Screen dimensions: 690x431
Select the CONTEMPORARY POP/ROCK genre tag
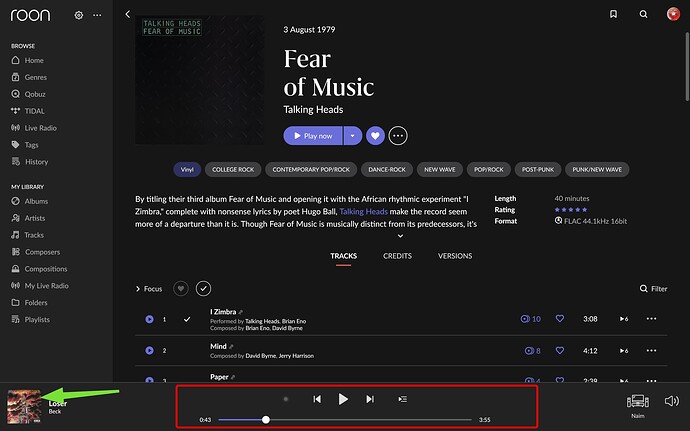[311, 169]
